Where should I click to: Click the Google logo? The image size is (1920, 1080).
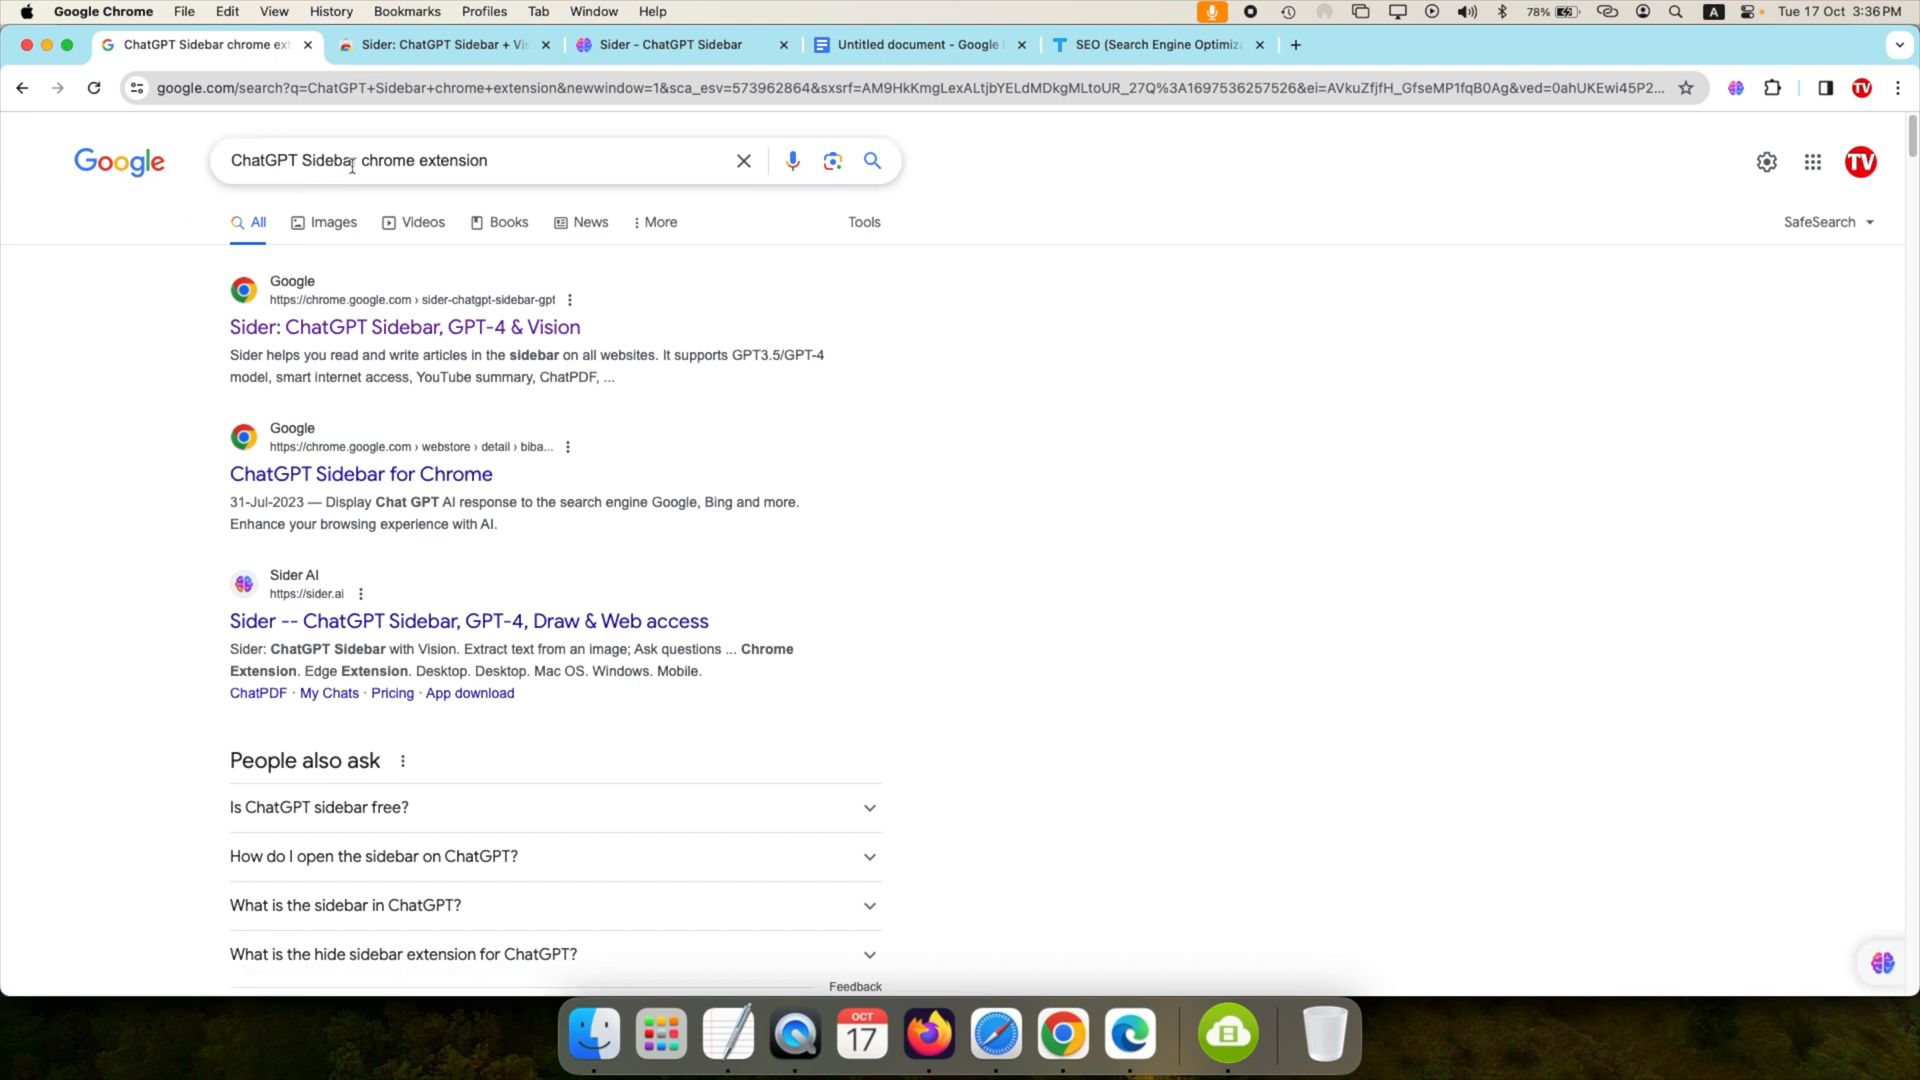pos(119,162)
